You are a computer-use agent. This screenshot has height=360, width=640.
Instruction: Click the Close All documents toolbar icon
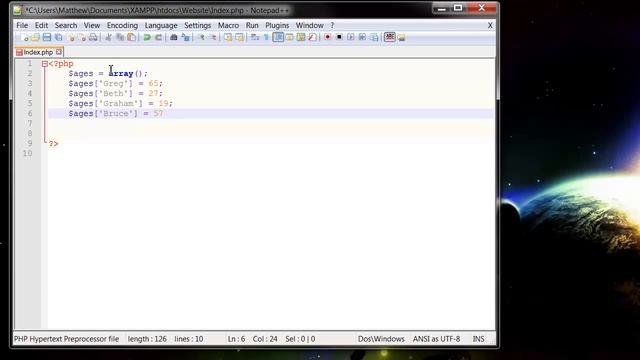pyautogui.click(x=82, y=38)
